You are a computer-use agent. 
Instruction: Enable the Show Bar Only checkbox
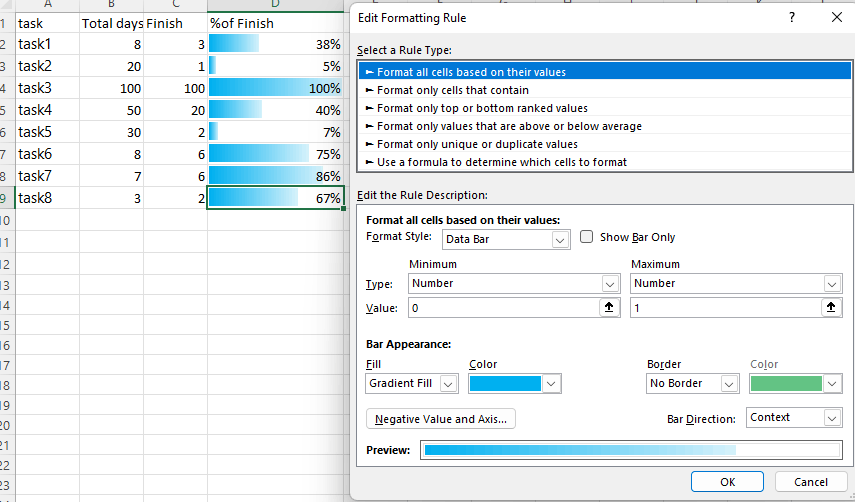(586, 237)
